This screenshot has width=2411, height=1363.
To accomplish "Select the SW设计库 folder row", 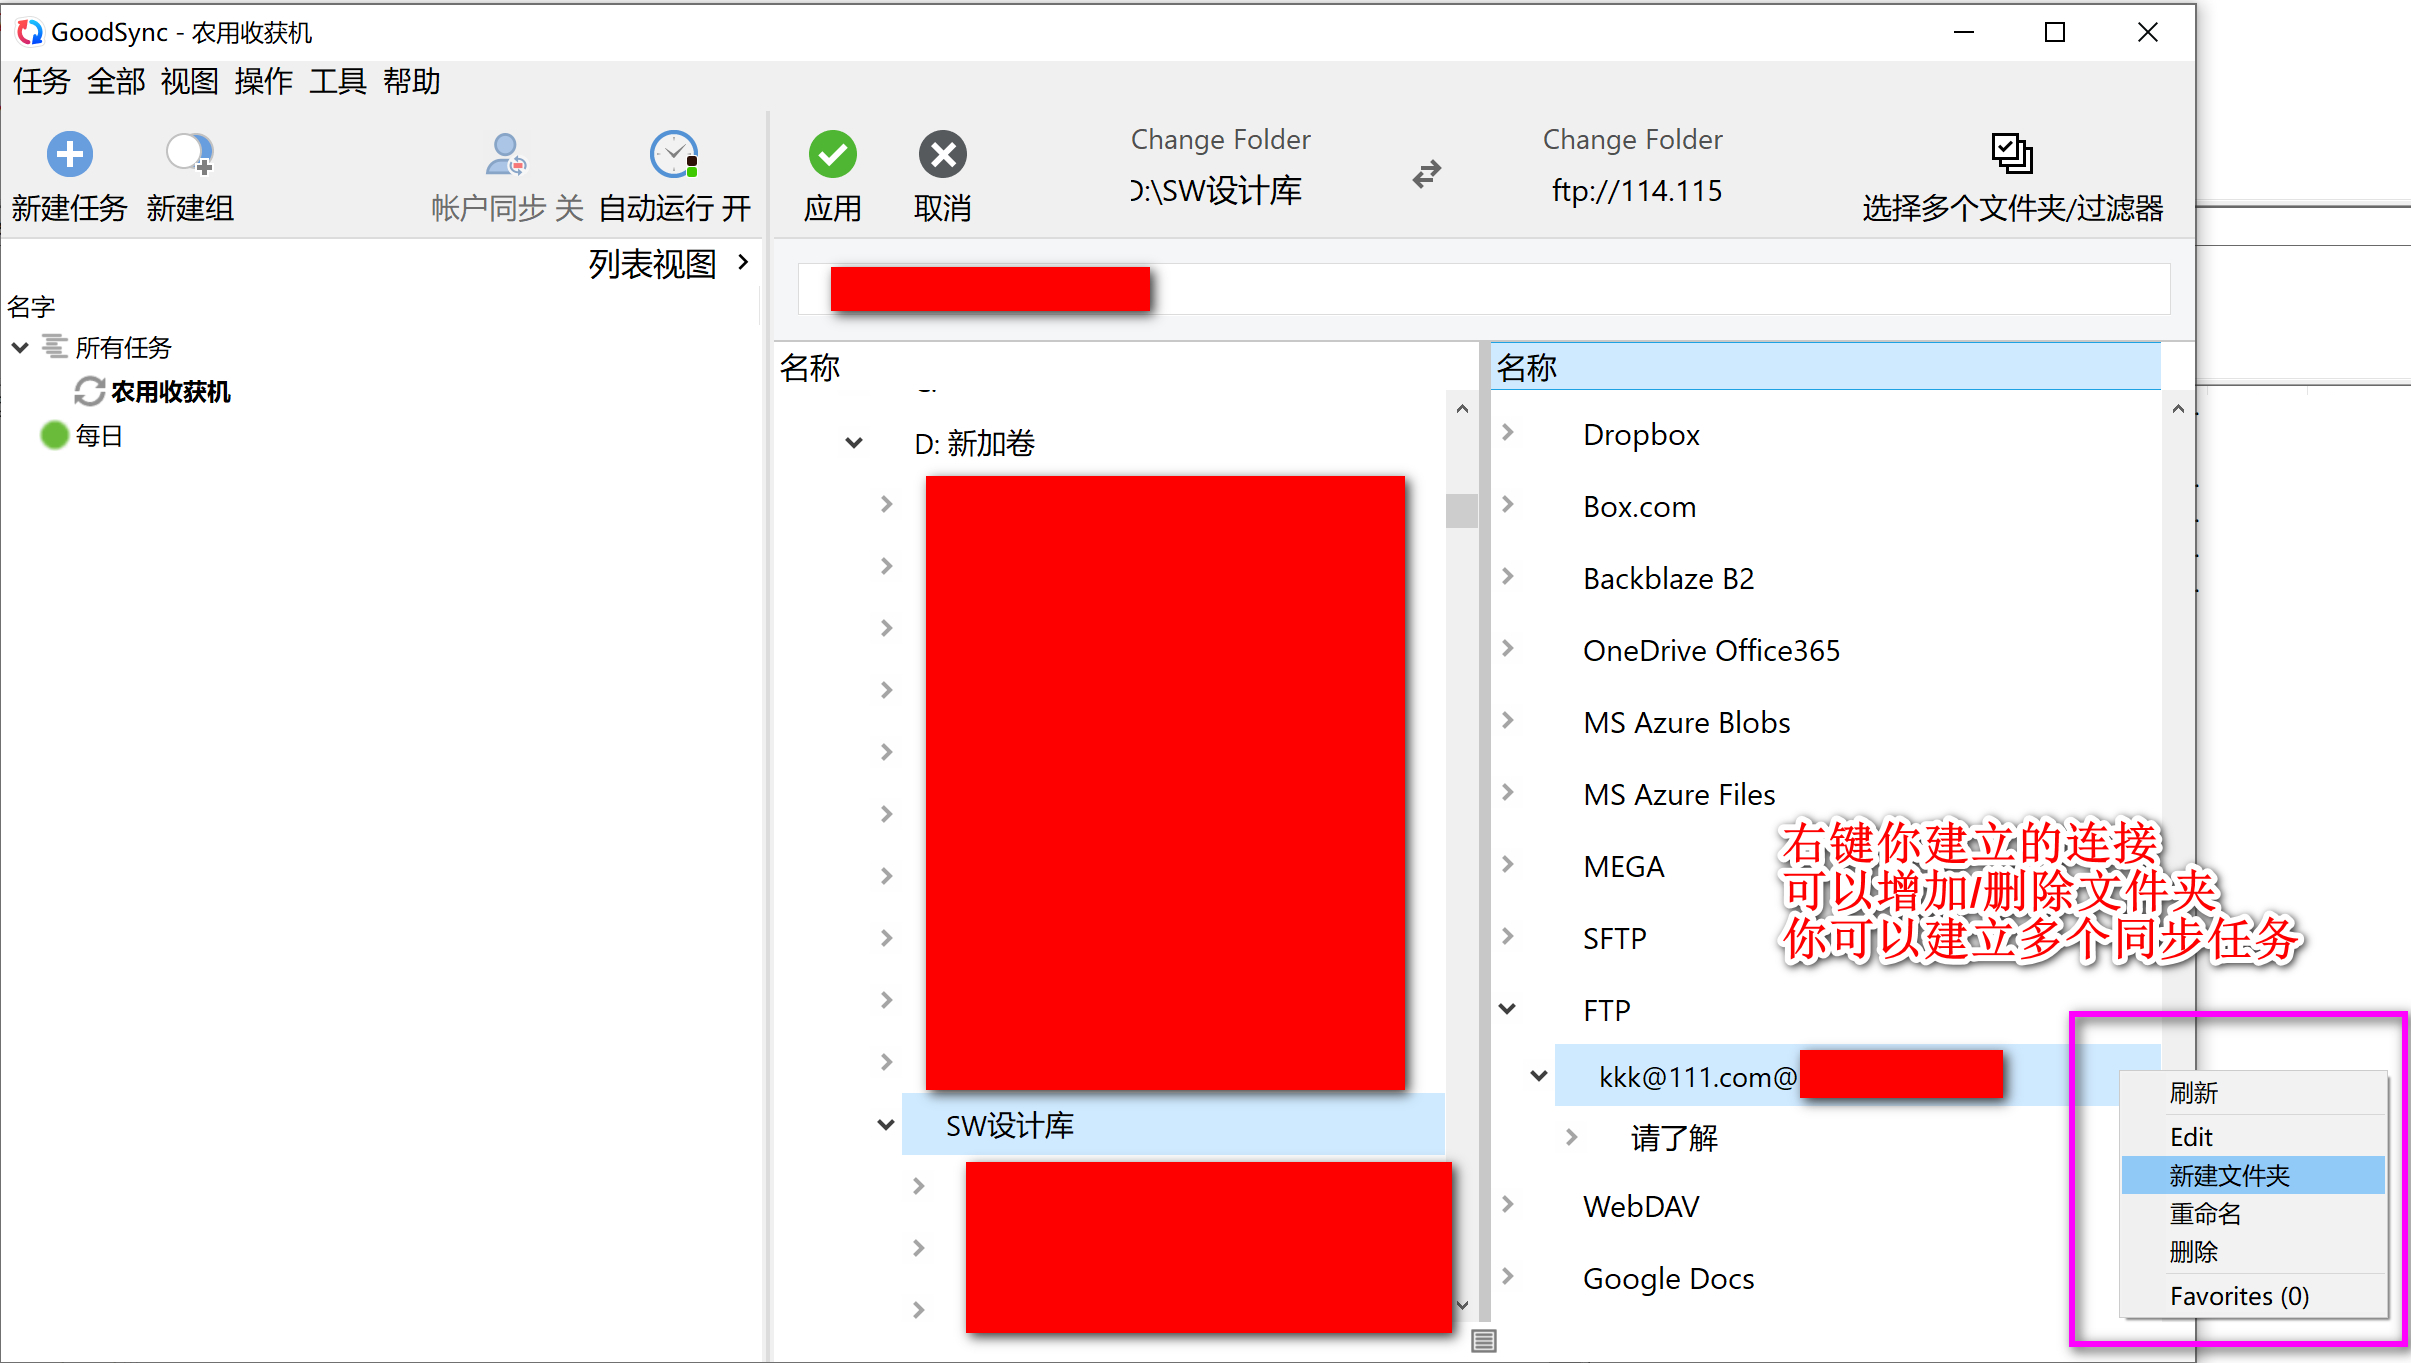I will point(1173,1125).
